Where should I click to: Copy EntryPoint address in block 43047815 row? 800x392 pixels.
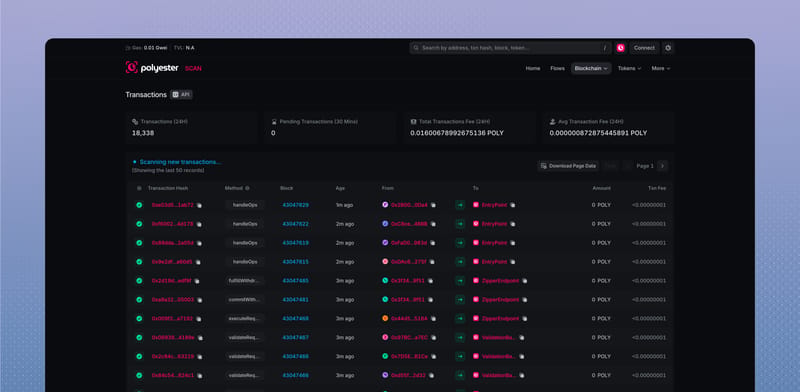(513, 262)
